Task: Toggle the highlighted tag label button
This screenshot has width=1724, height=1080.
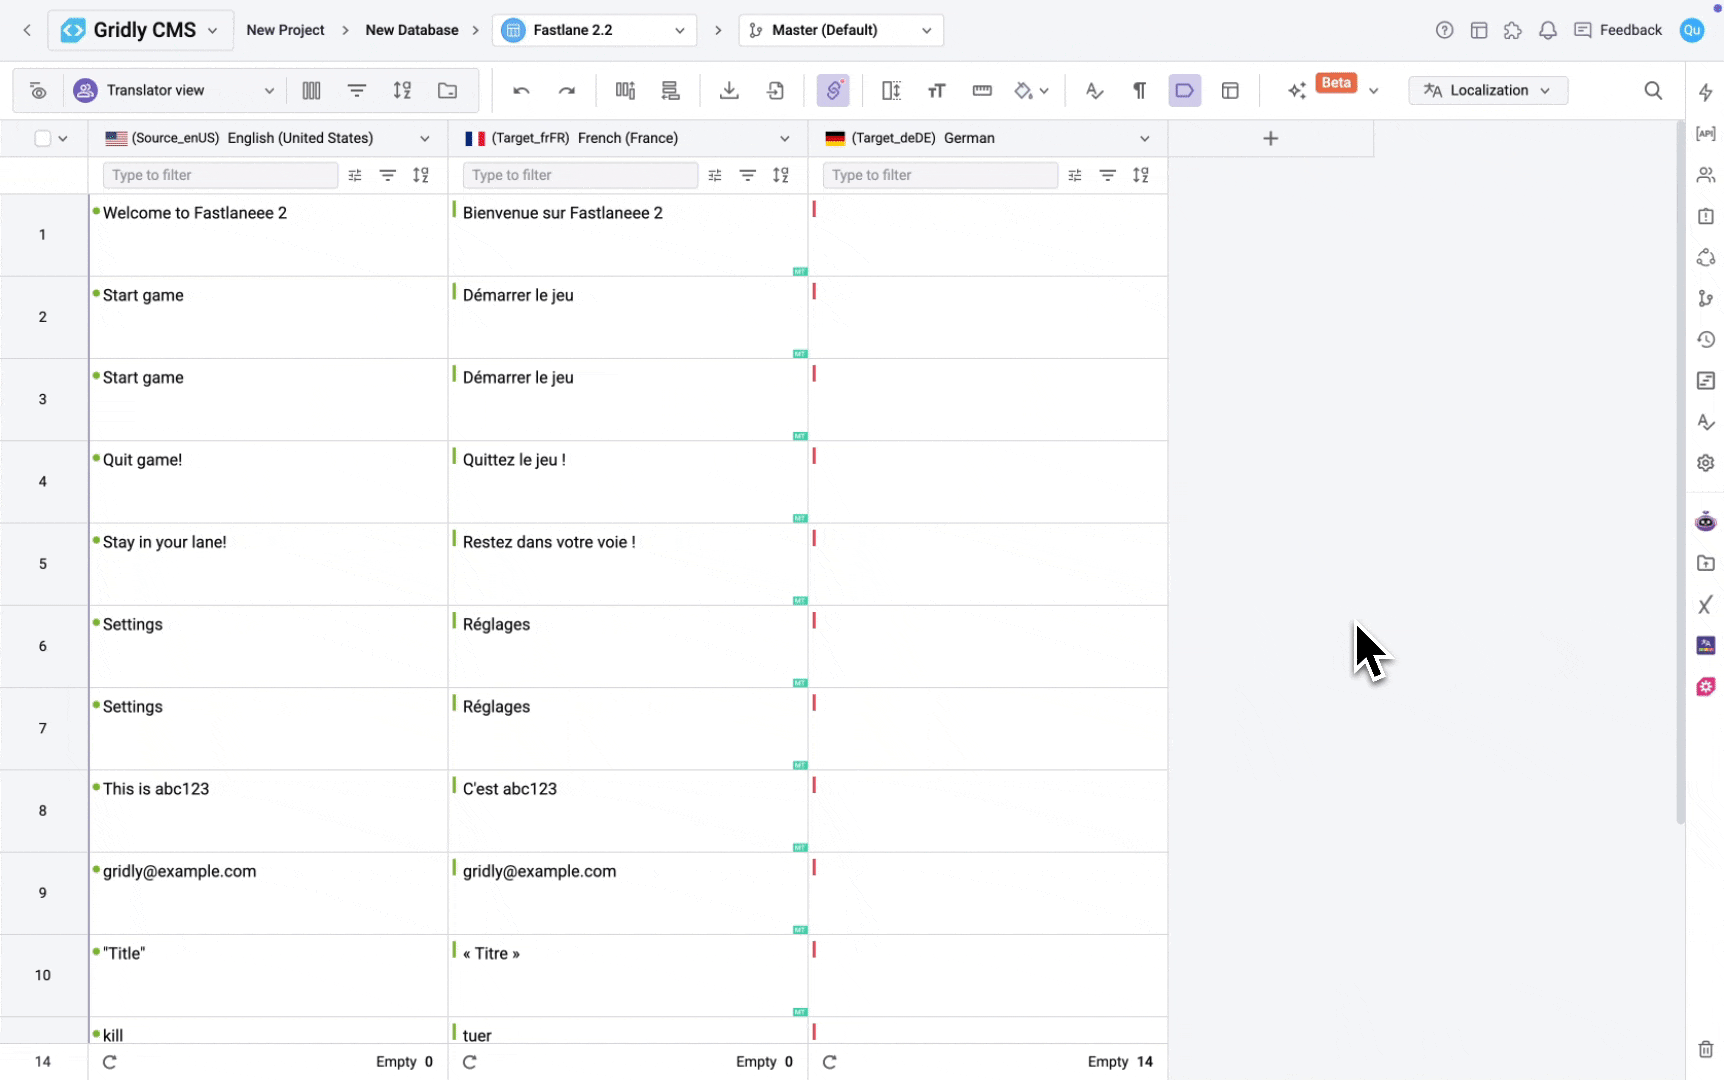Action: [x=1184, y=91]
